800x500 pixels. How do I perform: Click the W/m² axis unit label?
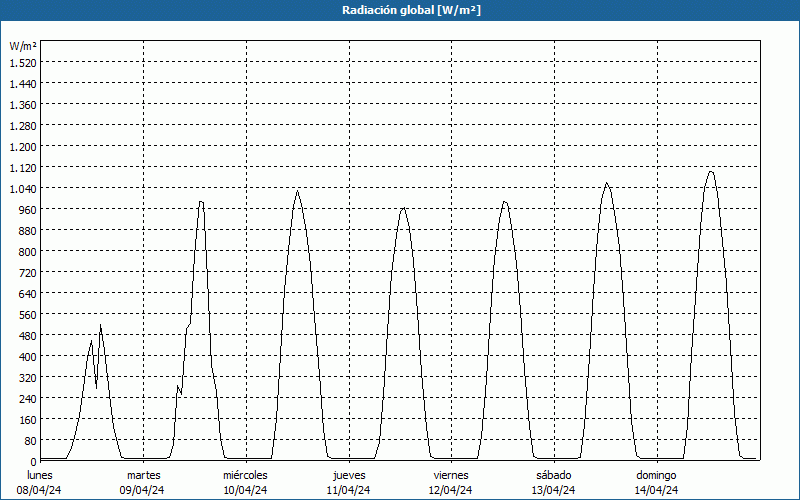tap(23, 46)
